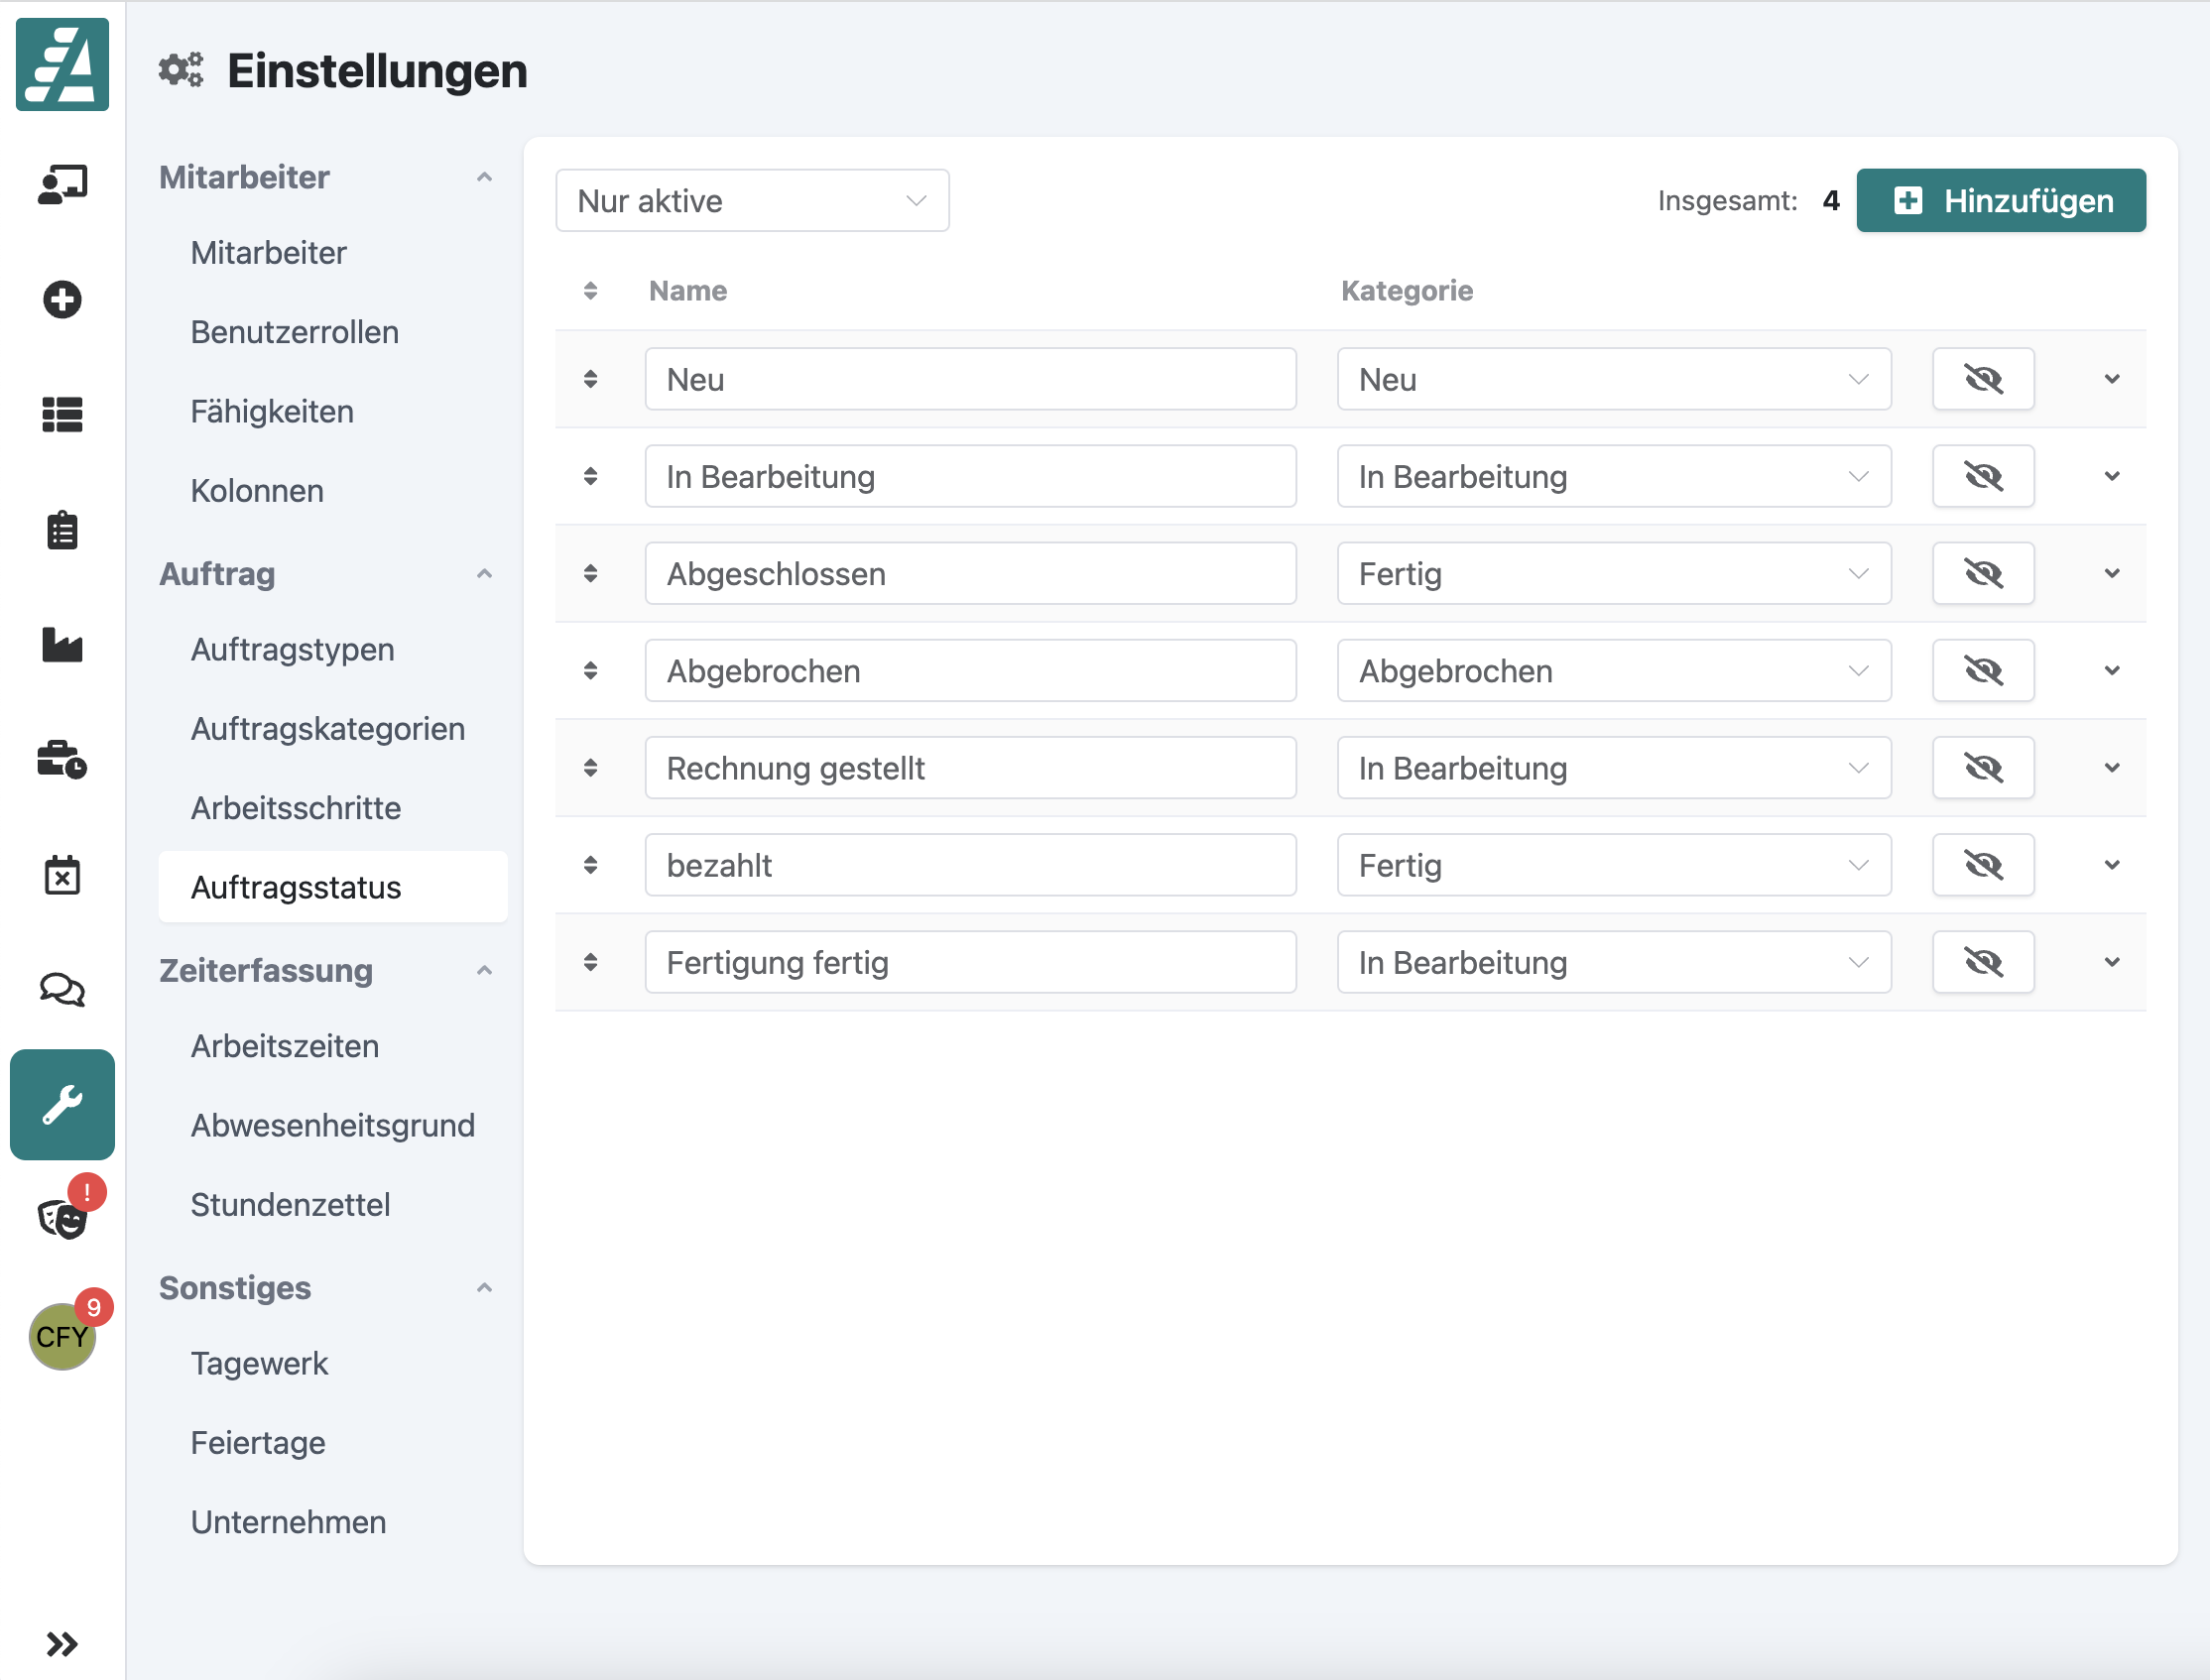Click the plus icon to create new entry

click(x=62, y=300)
